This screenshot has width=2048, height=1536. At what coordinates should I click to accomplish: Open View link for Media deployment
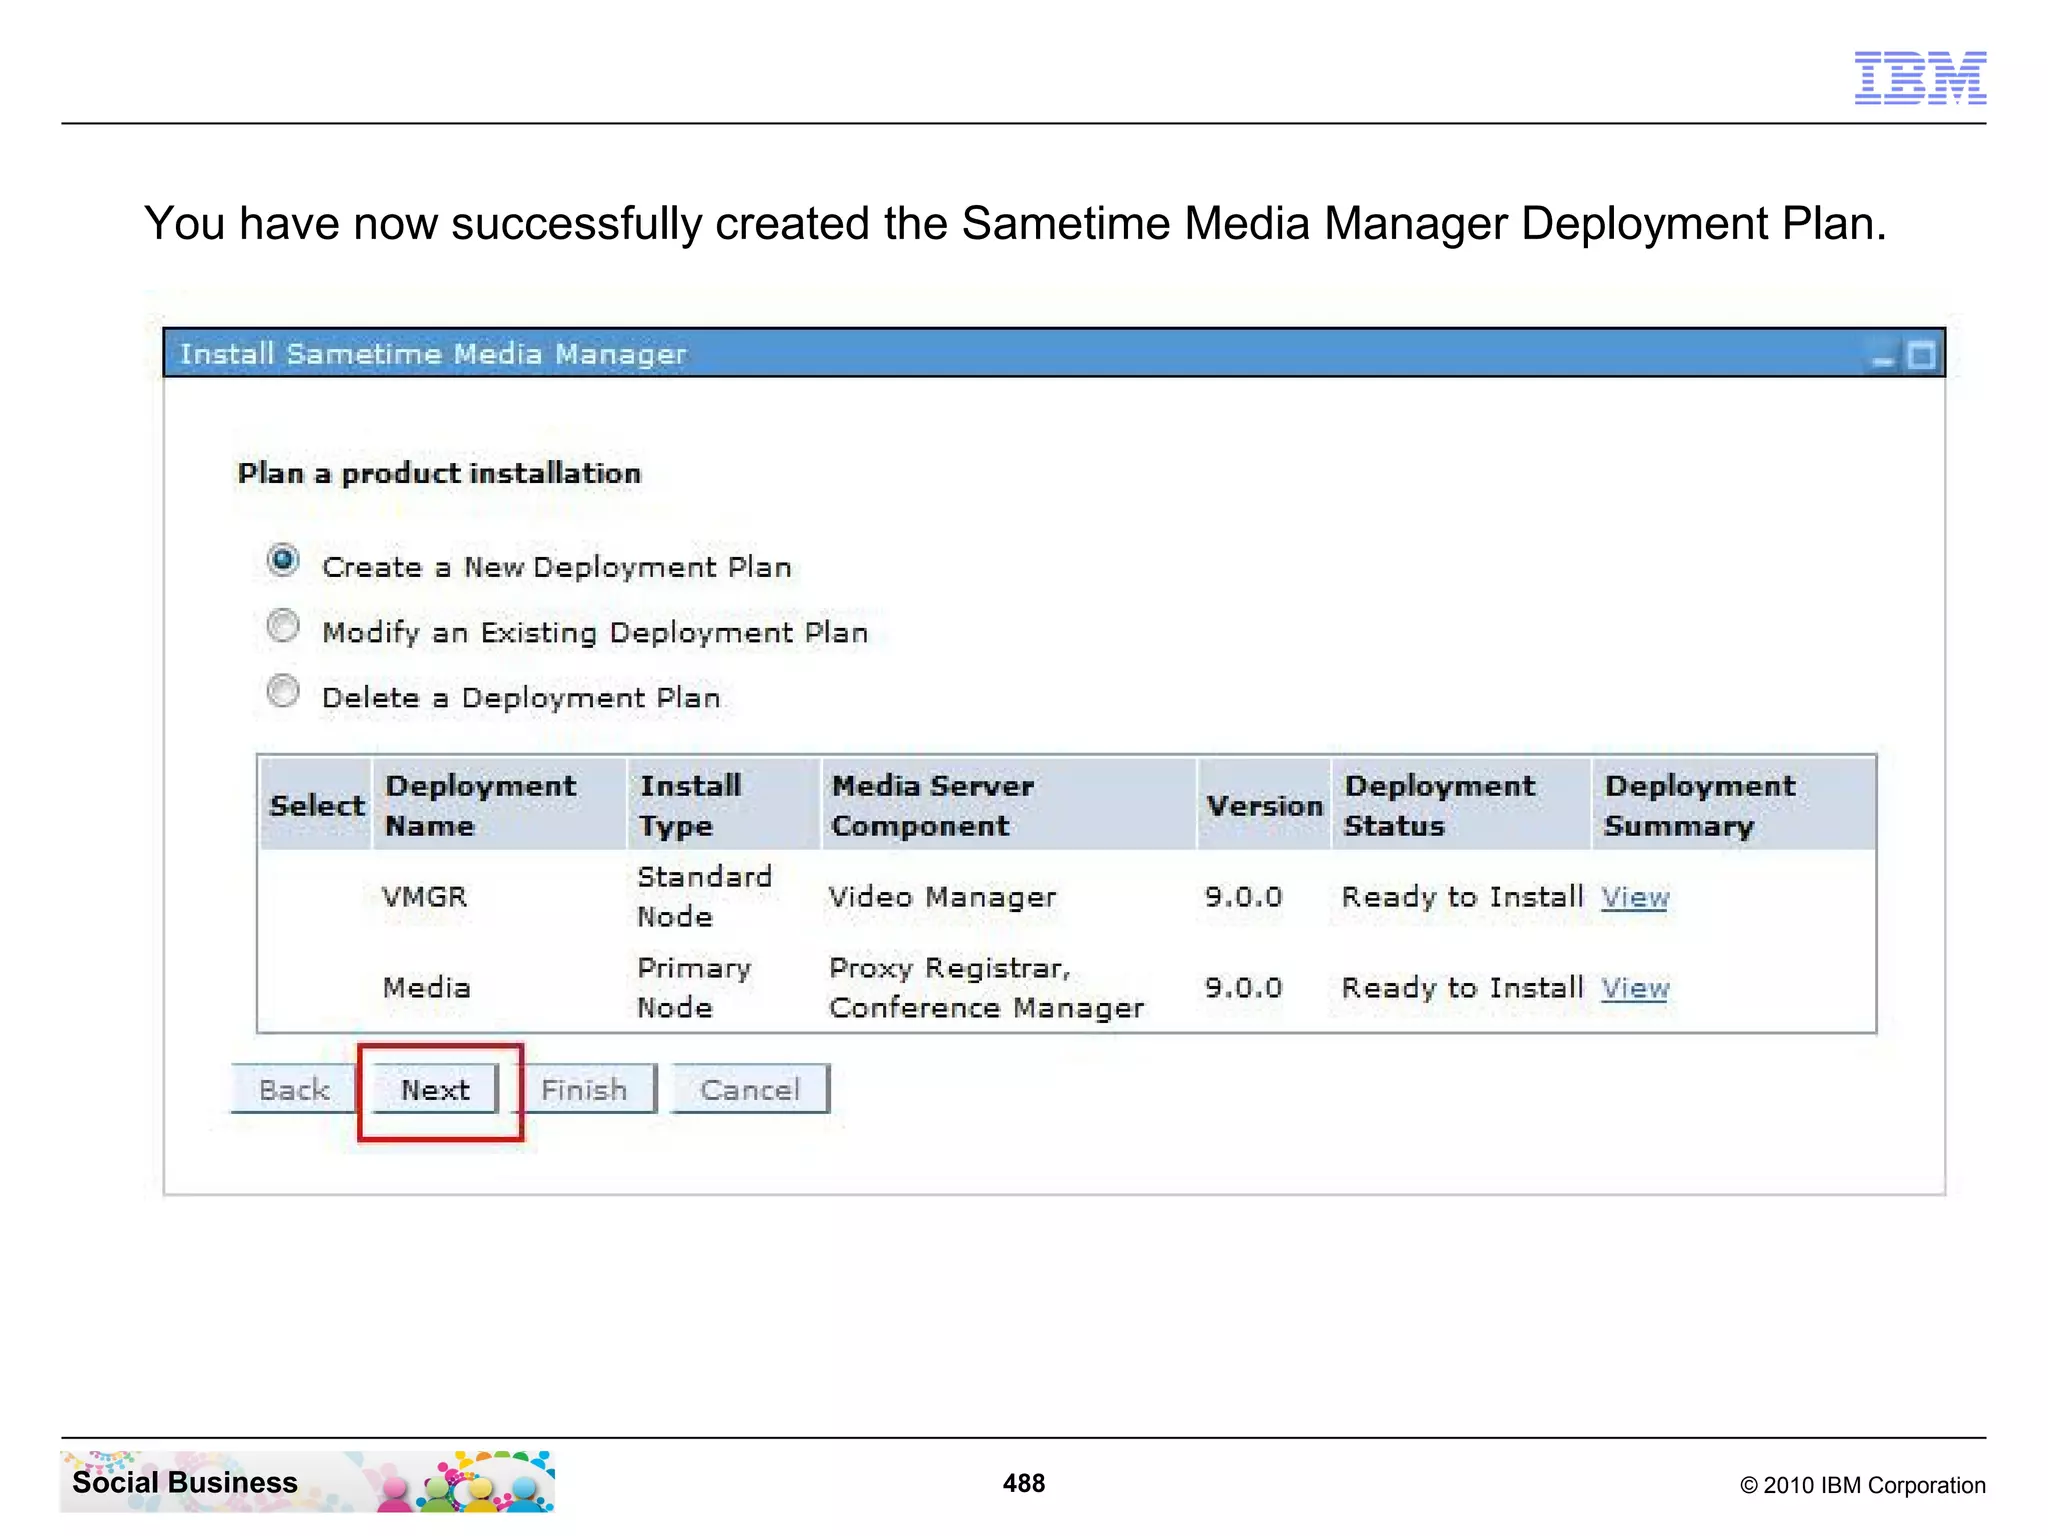coord(1635,988)
